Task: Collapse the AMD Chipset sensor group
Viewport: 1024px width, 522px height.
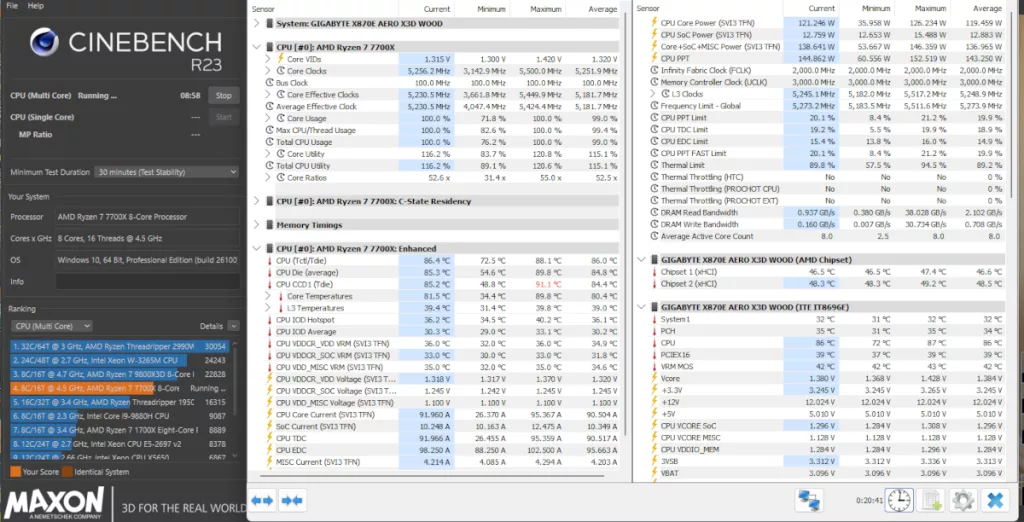Action: click(641, 260)
